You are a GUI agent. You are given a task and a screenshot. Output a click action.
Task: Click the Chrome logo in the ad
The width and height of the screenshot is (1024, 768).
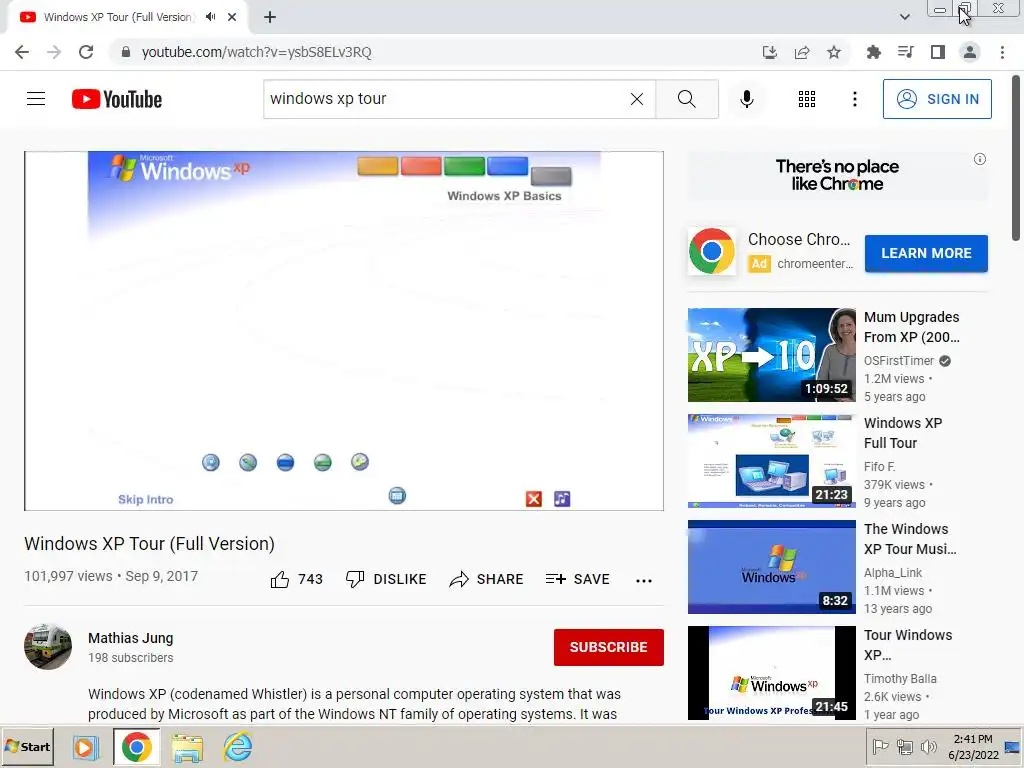coord(712,251)
